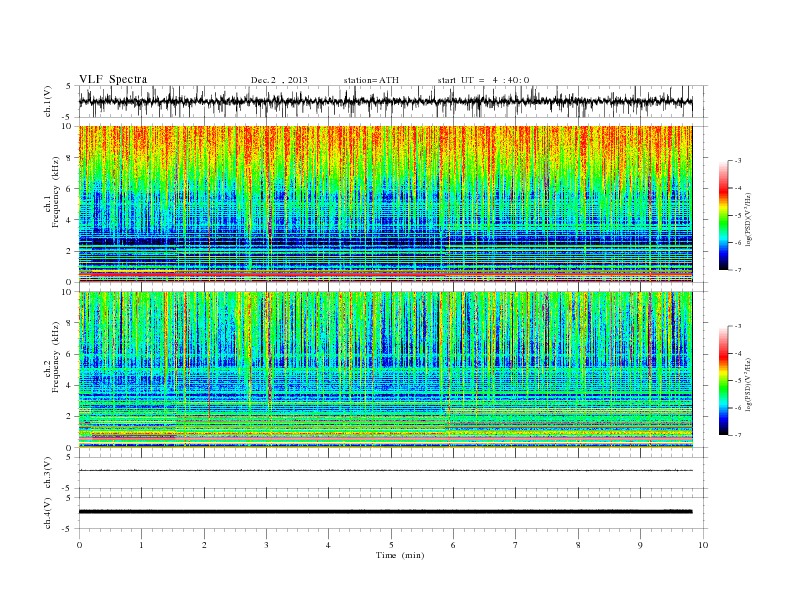Click the "3" time axis tick label
Screen dimensions: 792x612
(266, 545)
